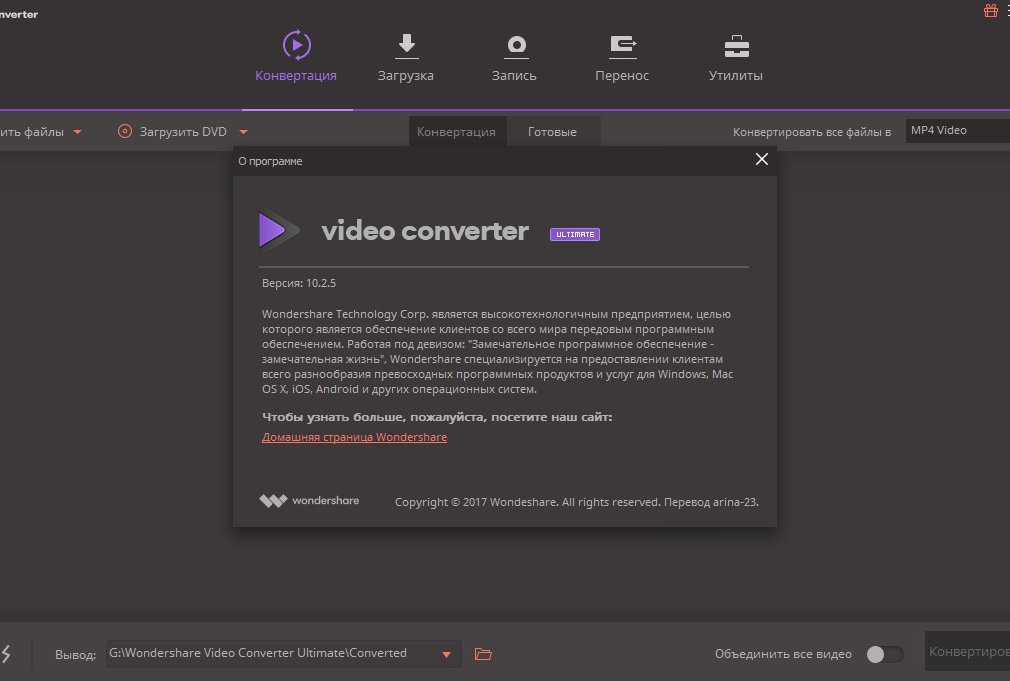Click the Конвертировать button

(967, 652)
